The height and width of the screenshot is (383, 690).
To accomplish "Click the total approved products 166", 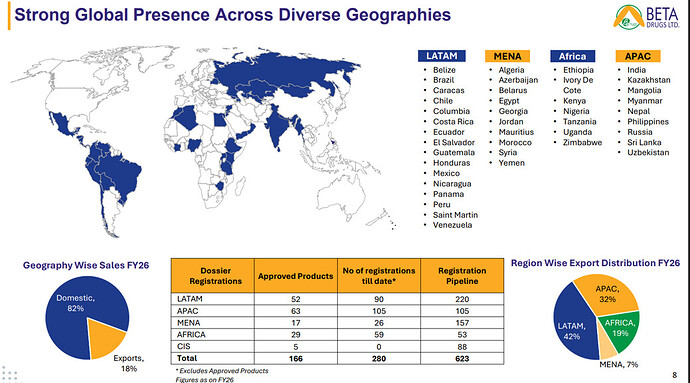I will (296, 359).
